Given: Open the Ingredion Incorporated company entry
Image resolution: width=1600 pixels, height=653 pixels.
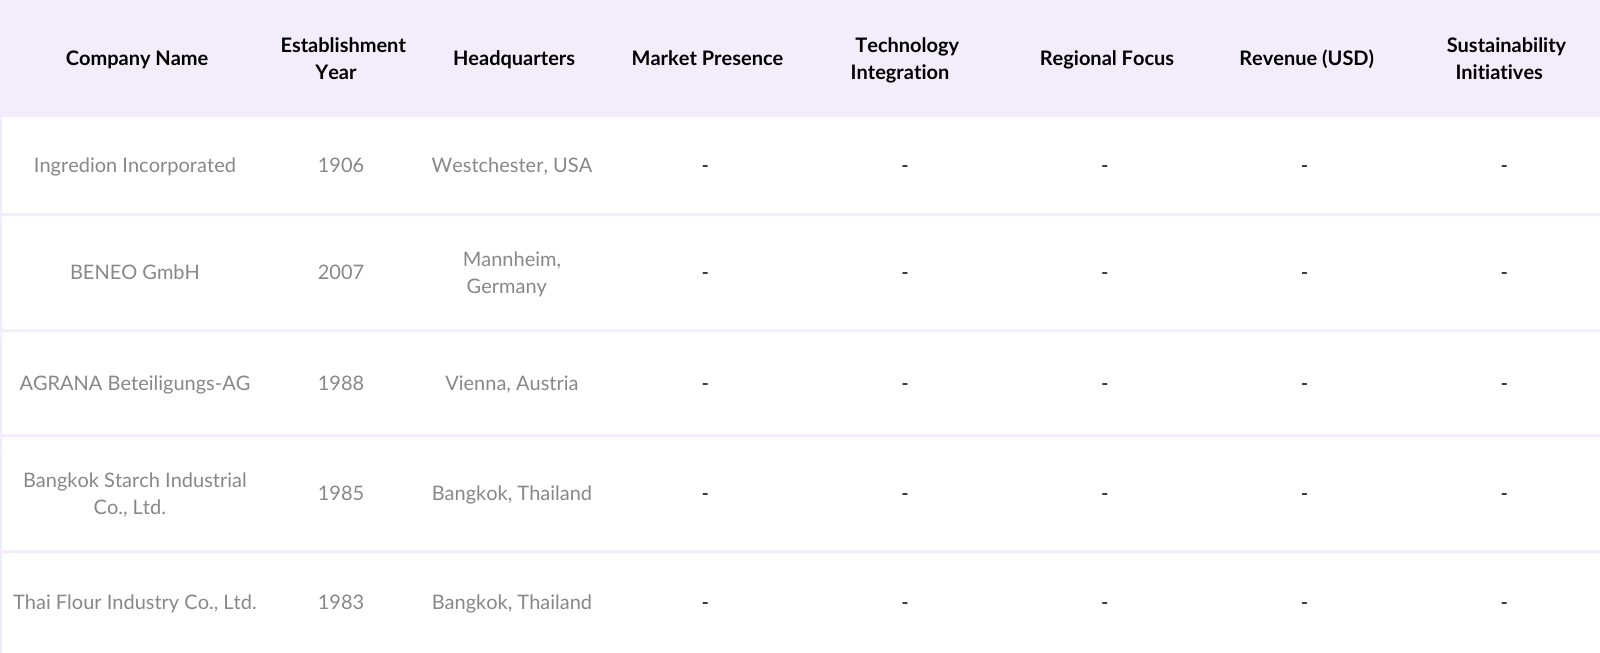Looking at the screenshot, I should click(x=135, y=165).
